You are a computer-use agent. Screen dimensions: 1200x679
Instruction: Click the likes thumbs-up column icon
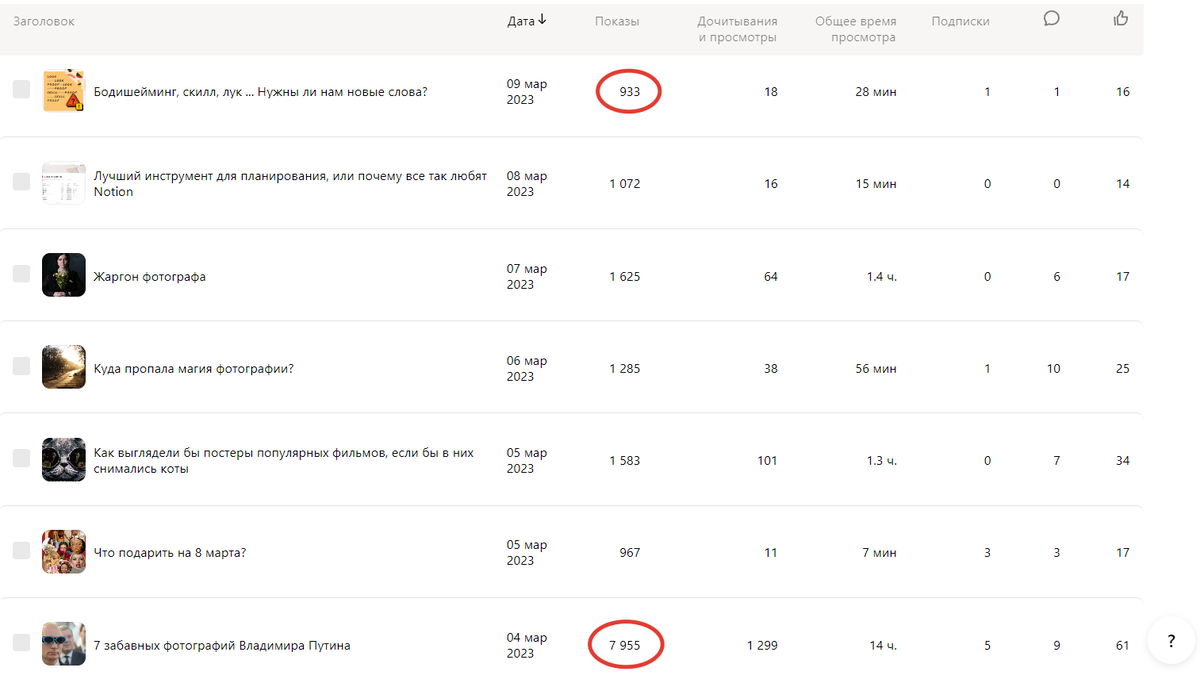[1121, 18]
